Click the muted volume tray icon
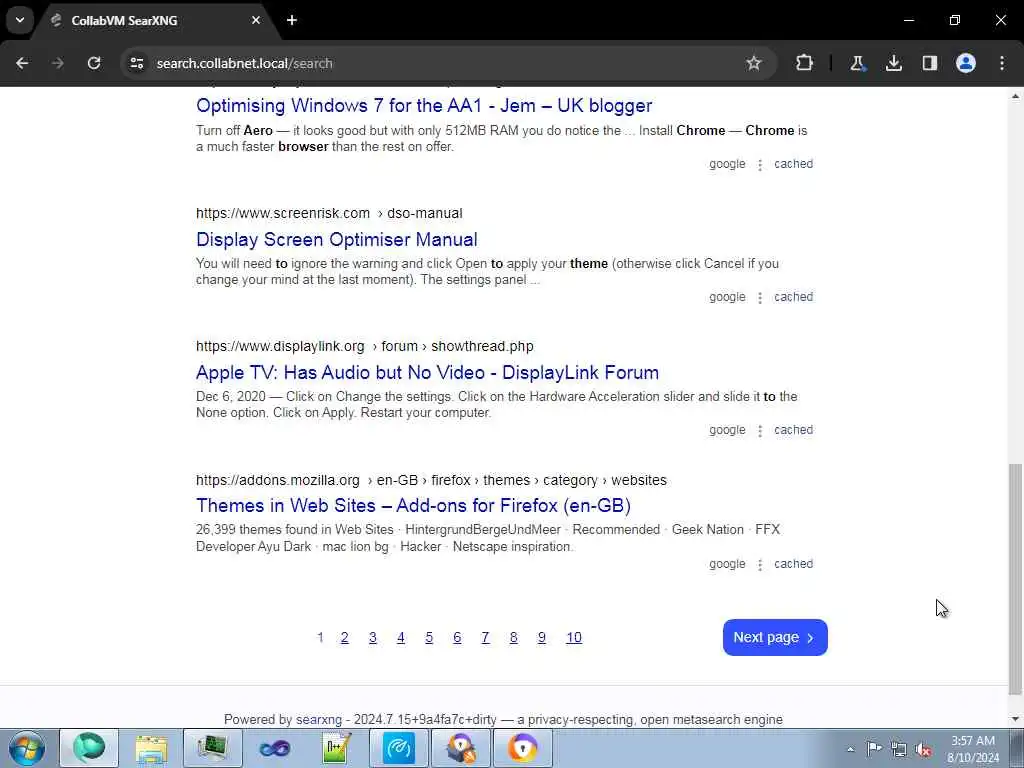This screenshot has height=768, width=1024. pos(923,749)
